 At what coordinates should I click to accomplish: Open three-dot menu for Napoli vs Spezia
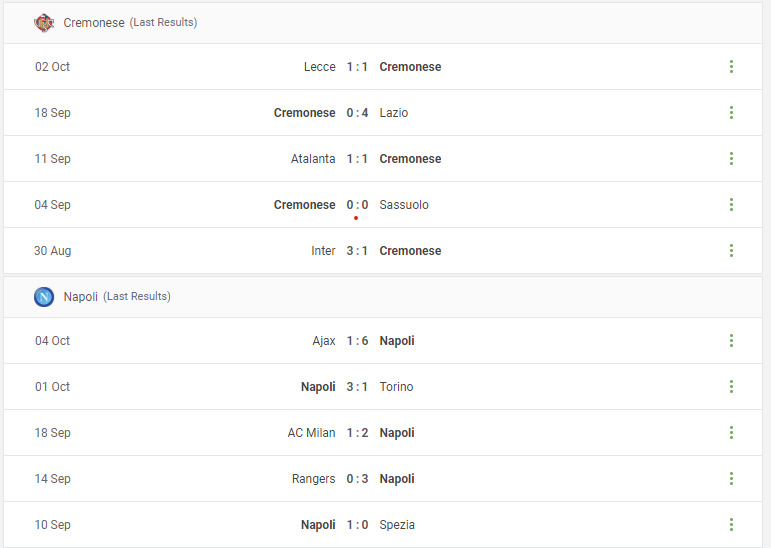731,524
